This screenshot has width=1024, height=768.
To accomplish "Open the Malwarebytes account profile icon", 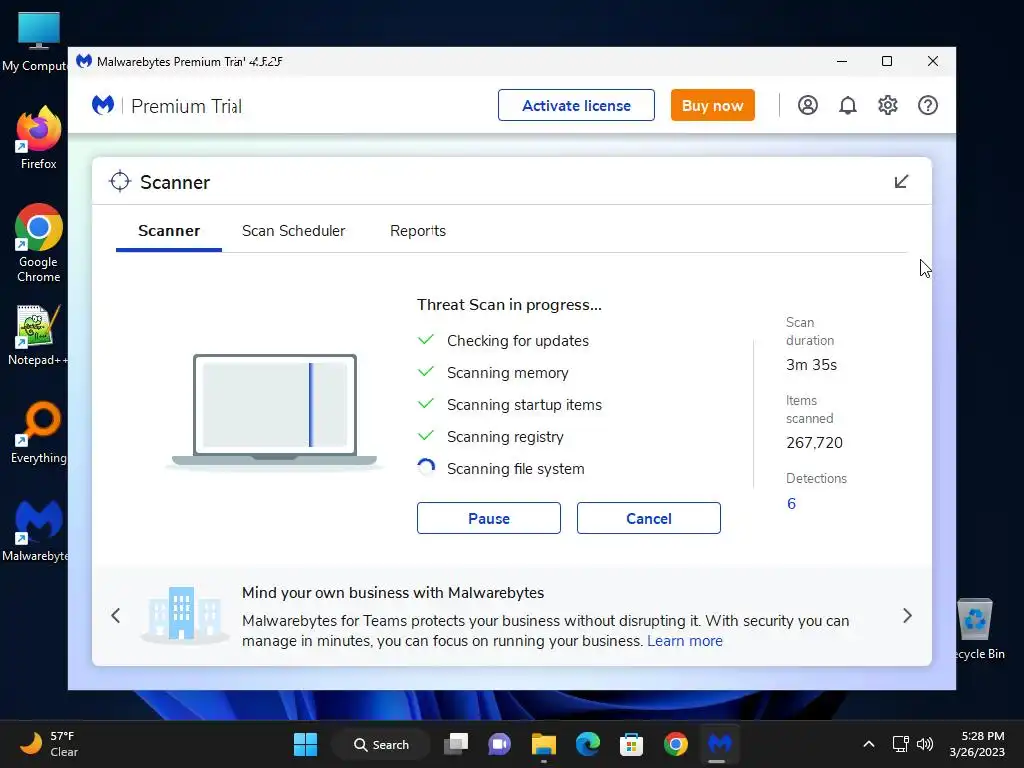I will pos(808,105).
